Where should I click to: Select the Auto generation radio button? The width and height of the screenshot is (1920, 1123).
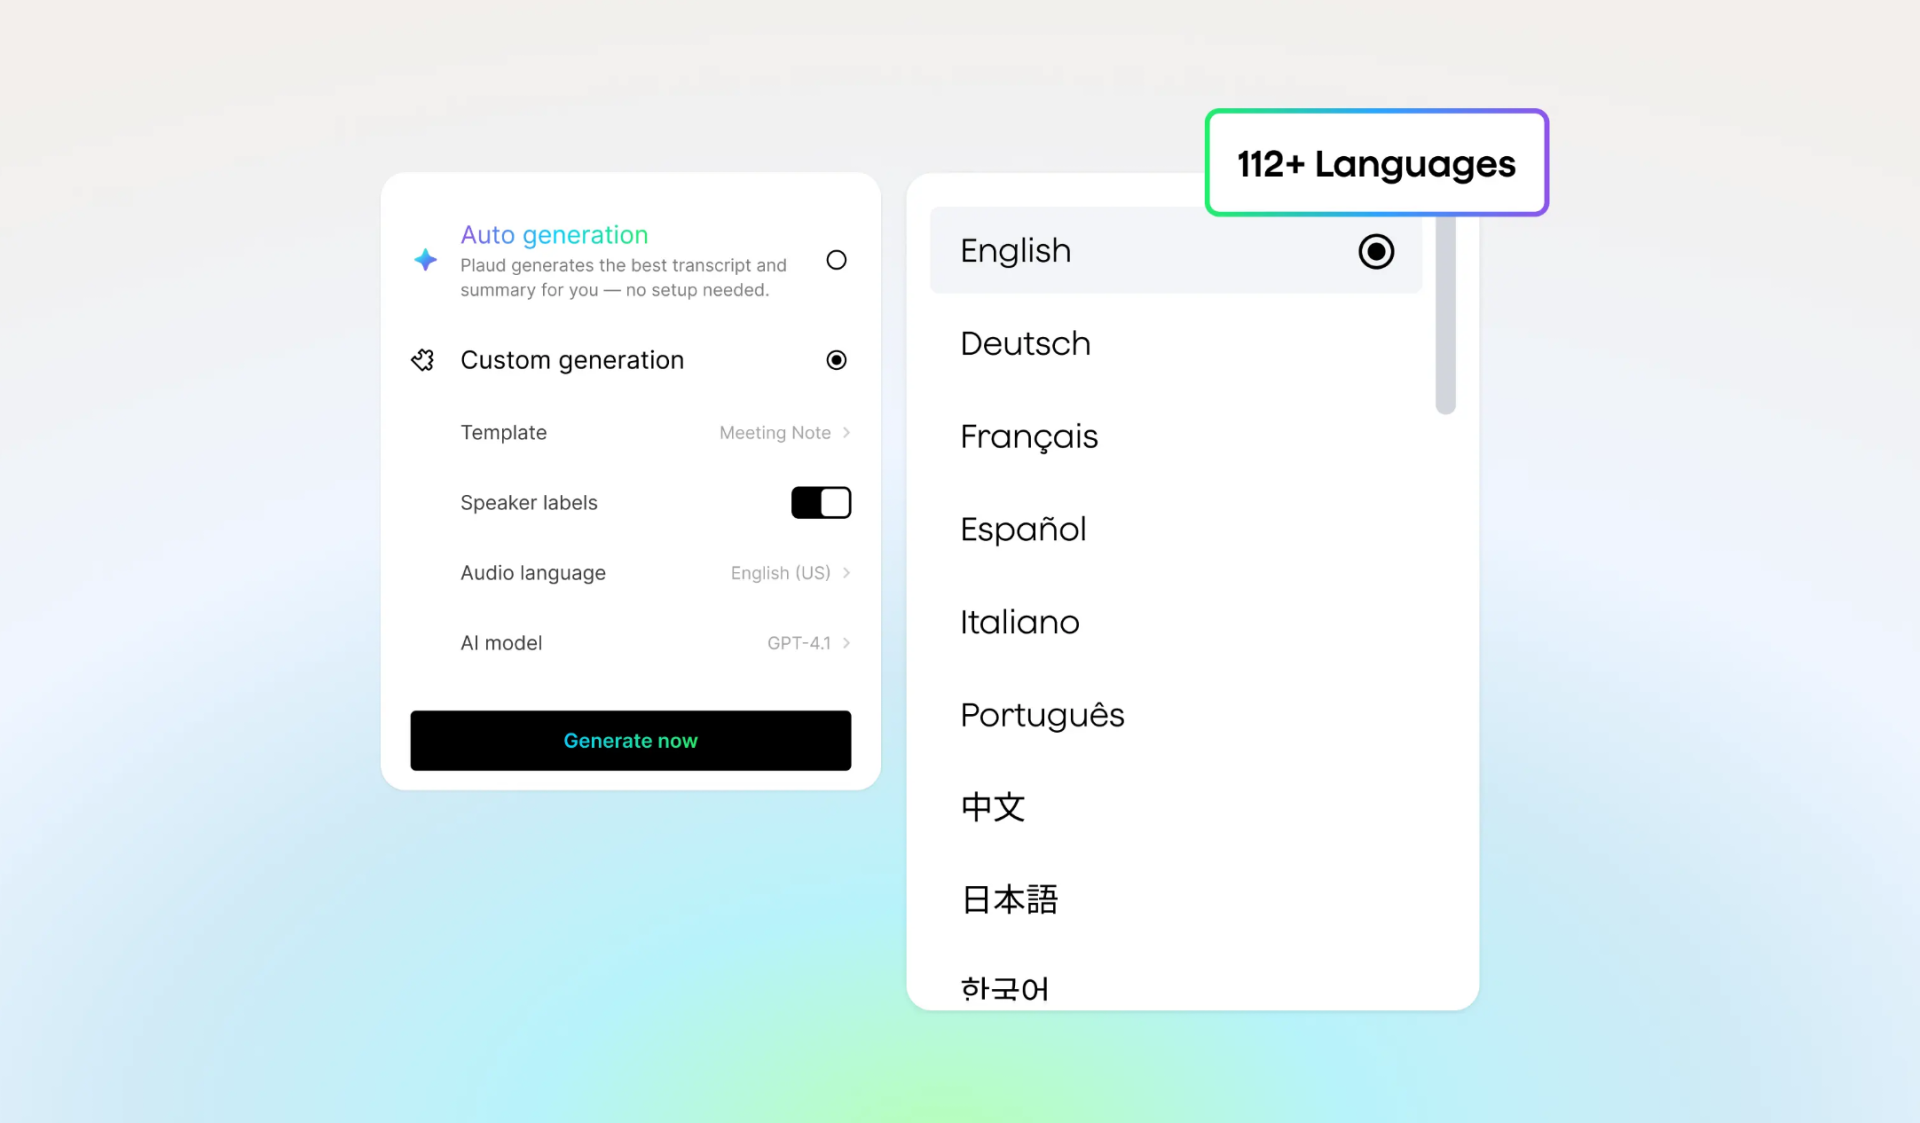(x=836, y=260)
